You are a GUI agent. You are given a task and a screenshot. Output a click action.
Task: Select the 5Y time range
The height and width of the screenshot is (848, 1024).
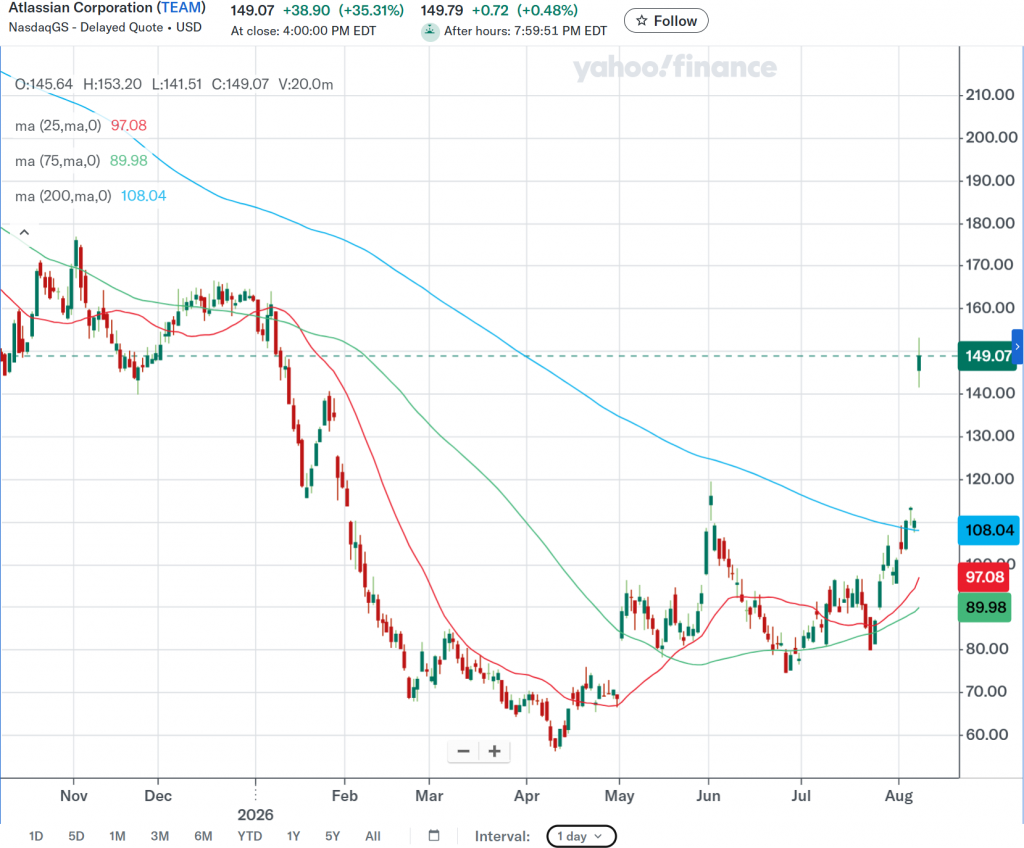point(332,836)
